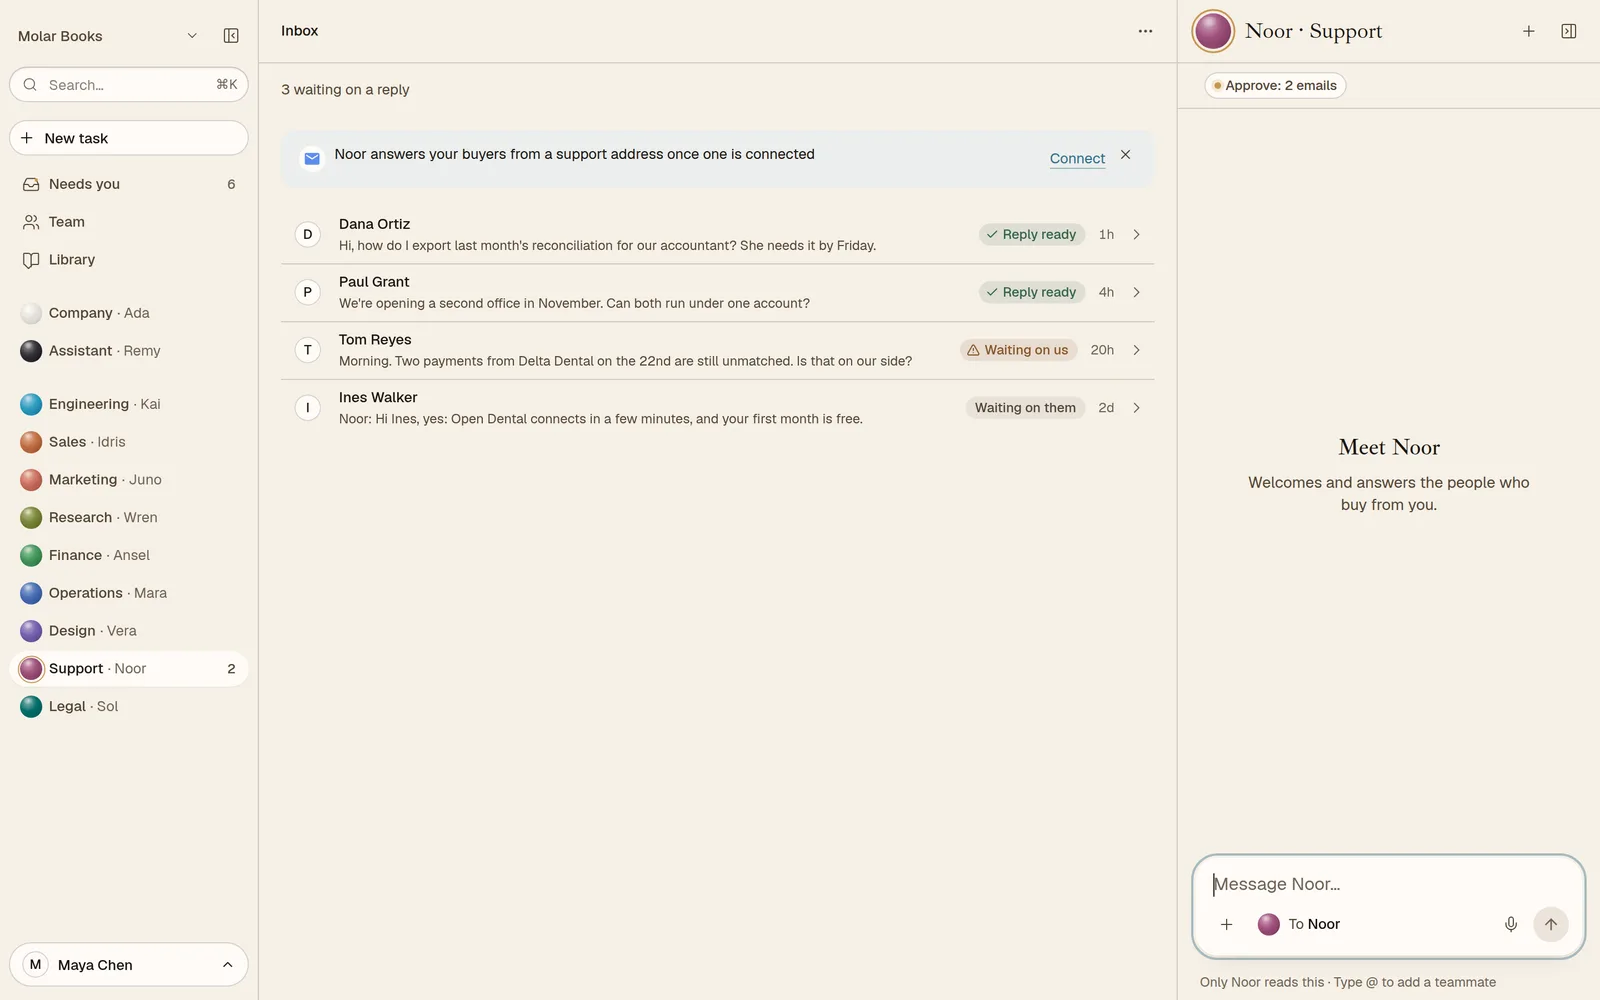Select Operations · Mara agent
The height and width of the screenshot is (1000, 1600).
[129, 593]
